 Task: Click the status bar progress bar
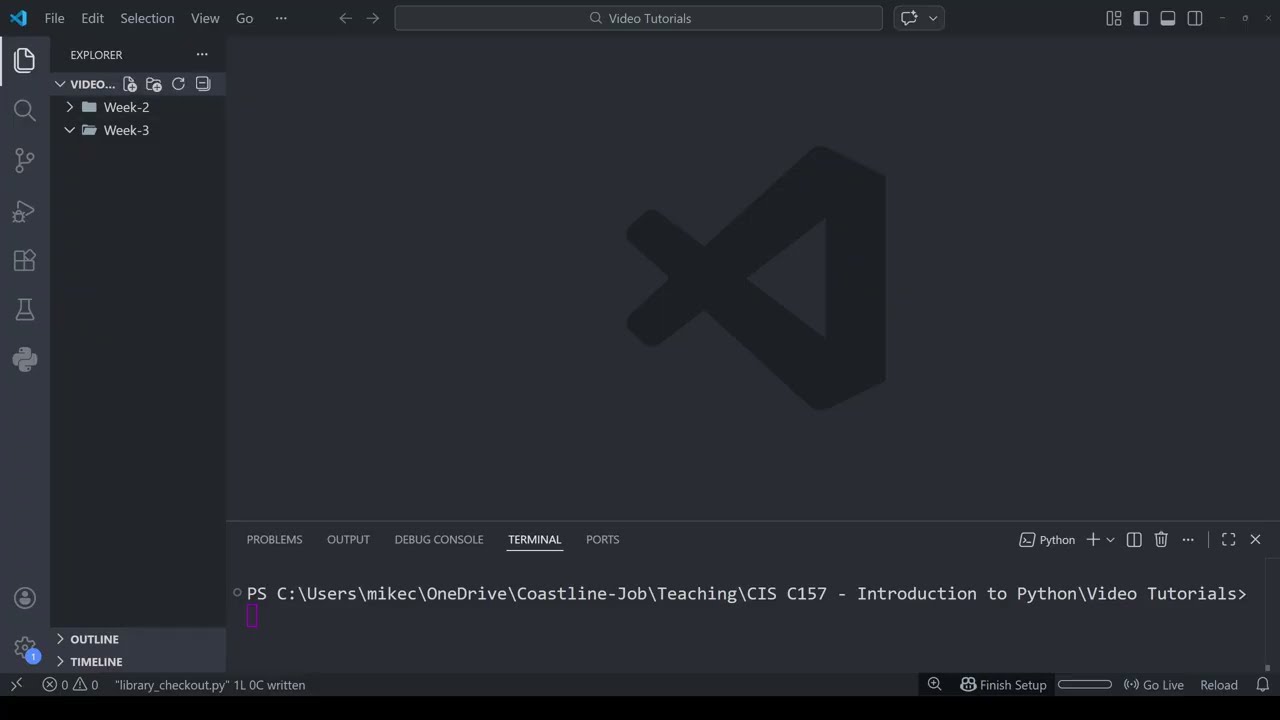(1085, 685)
